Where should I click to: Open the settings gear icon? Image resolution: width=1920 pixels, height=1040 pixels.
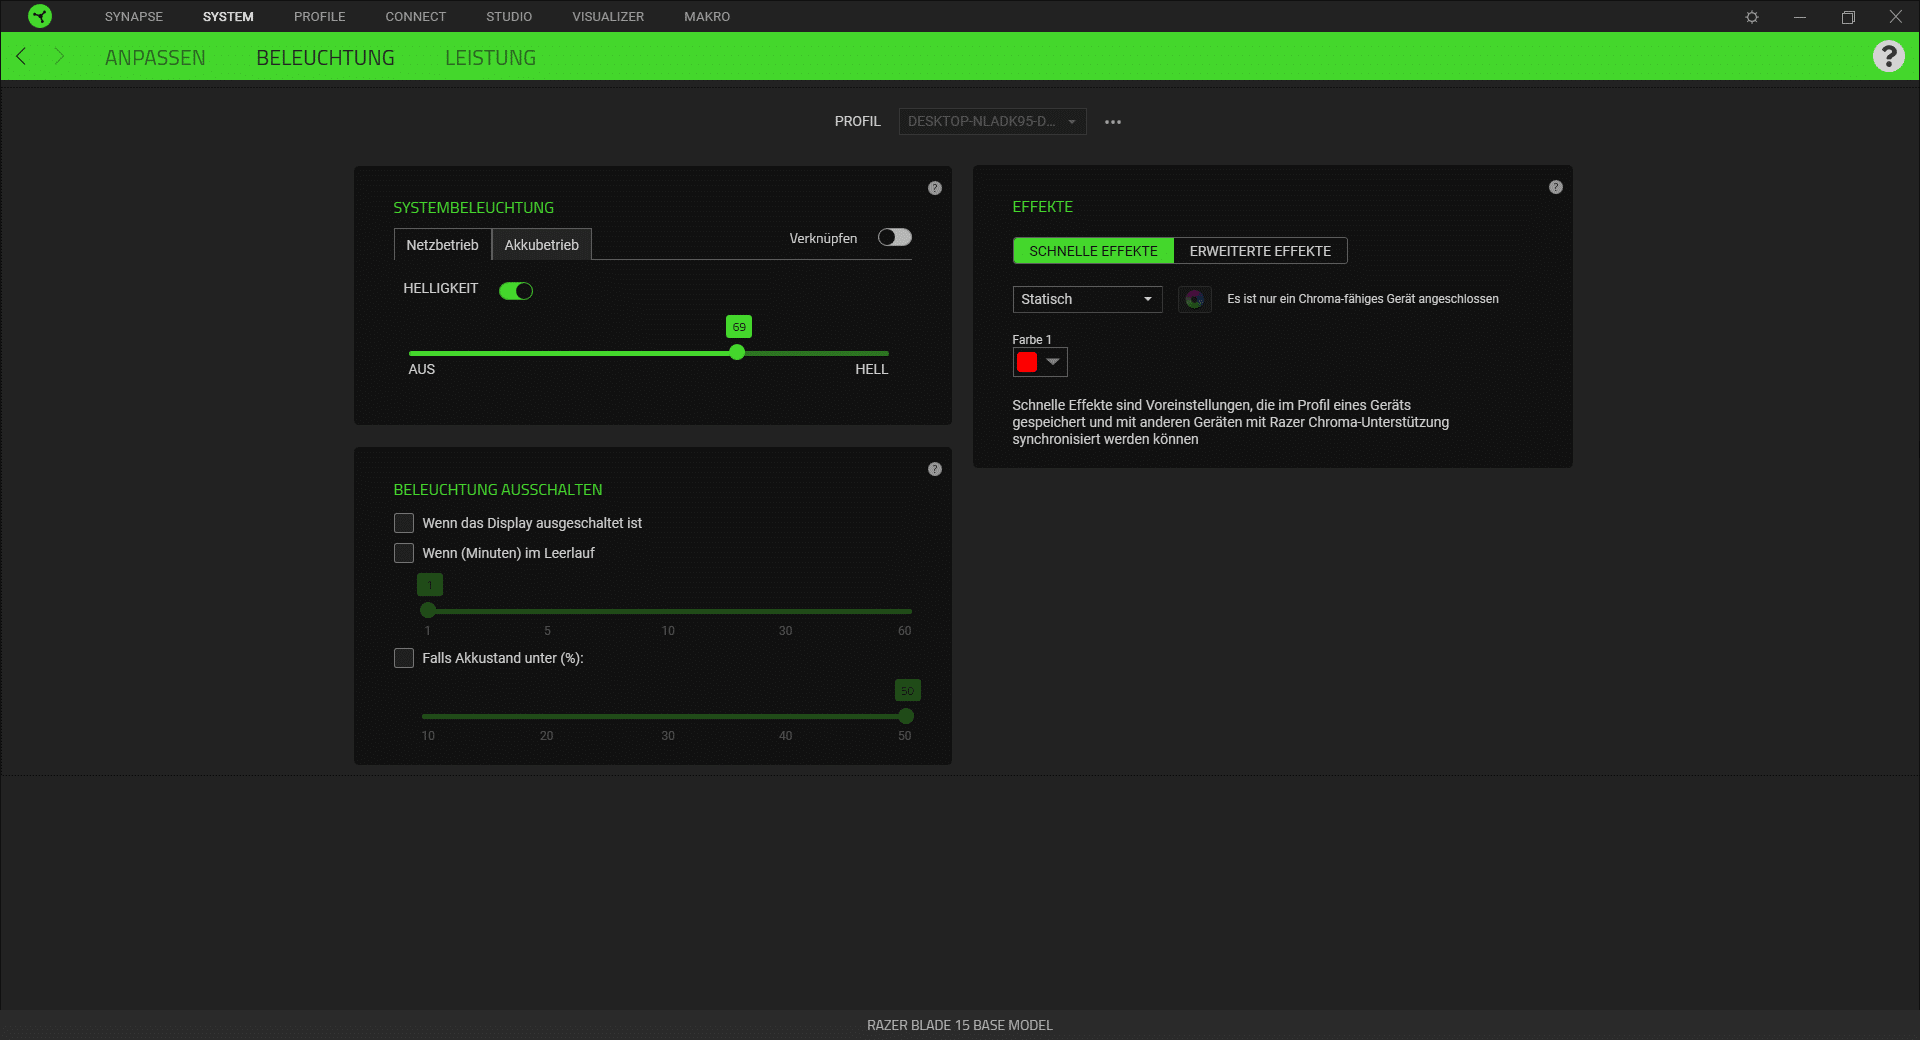1751,17
